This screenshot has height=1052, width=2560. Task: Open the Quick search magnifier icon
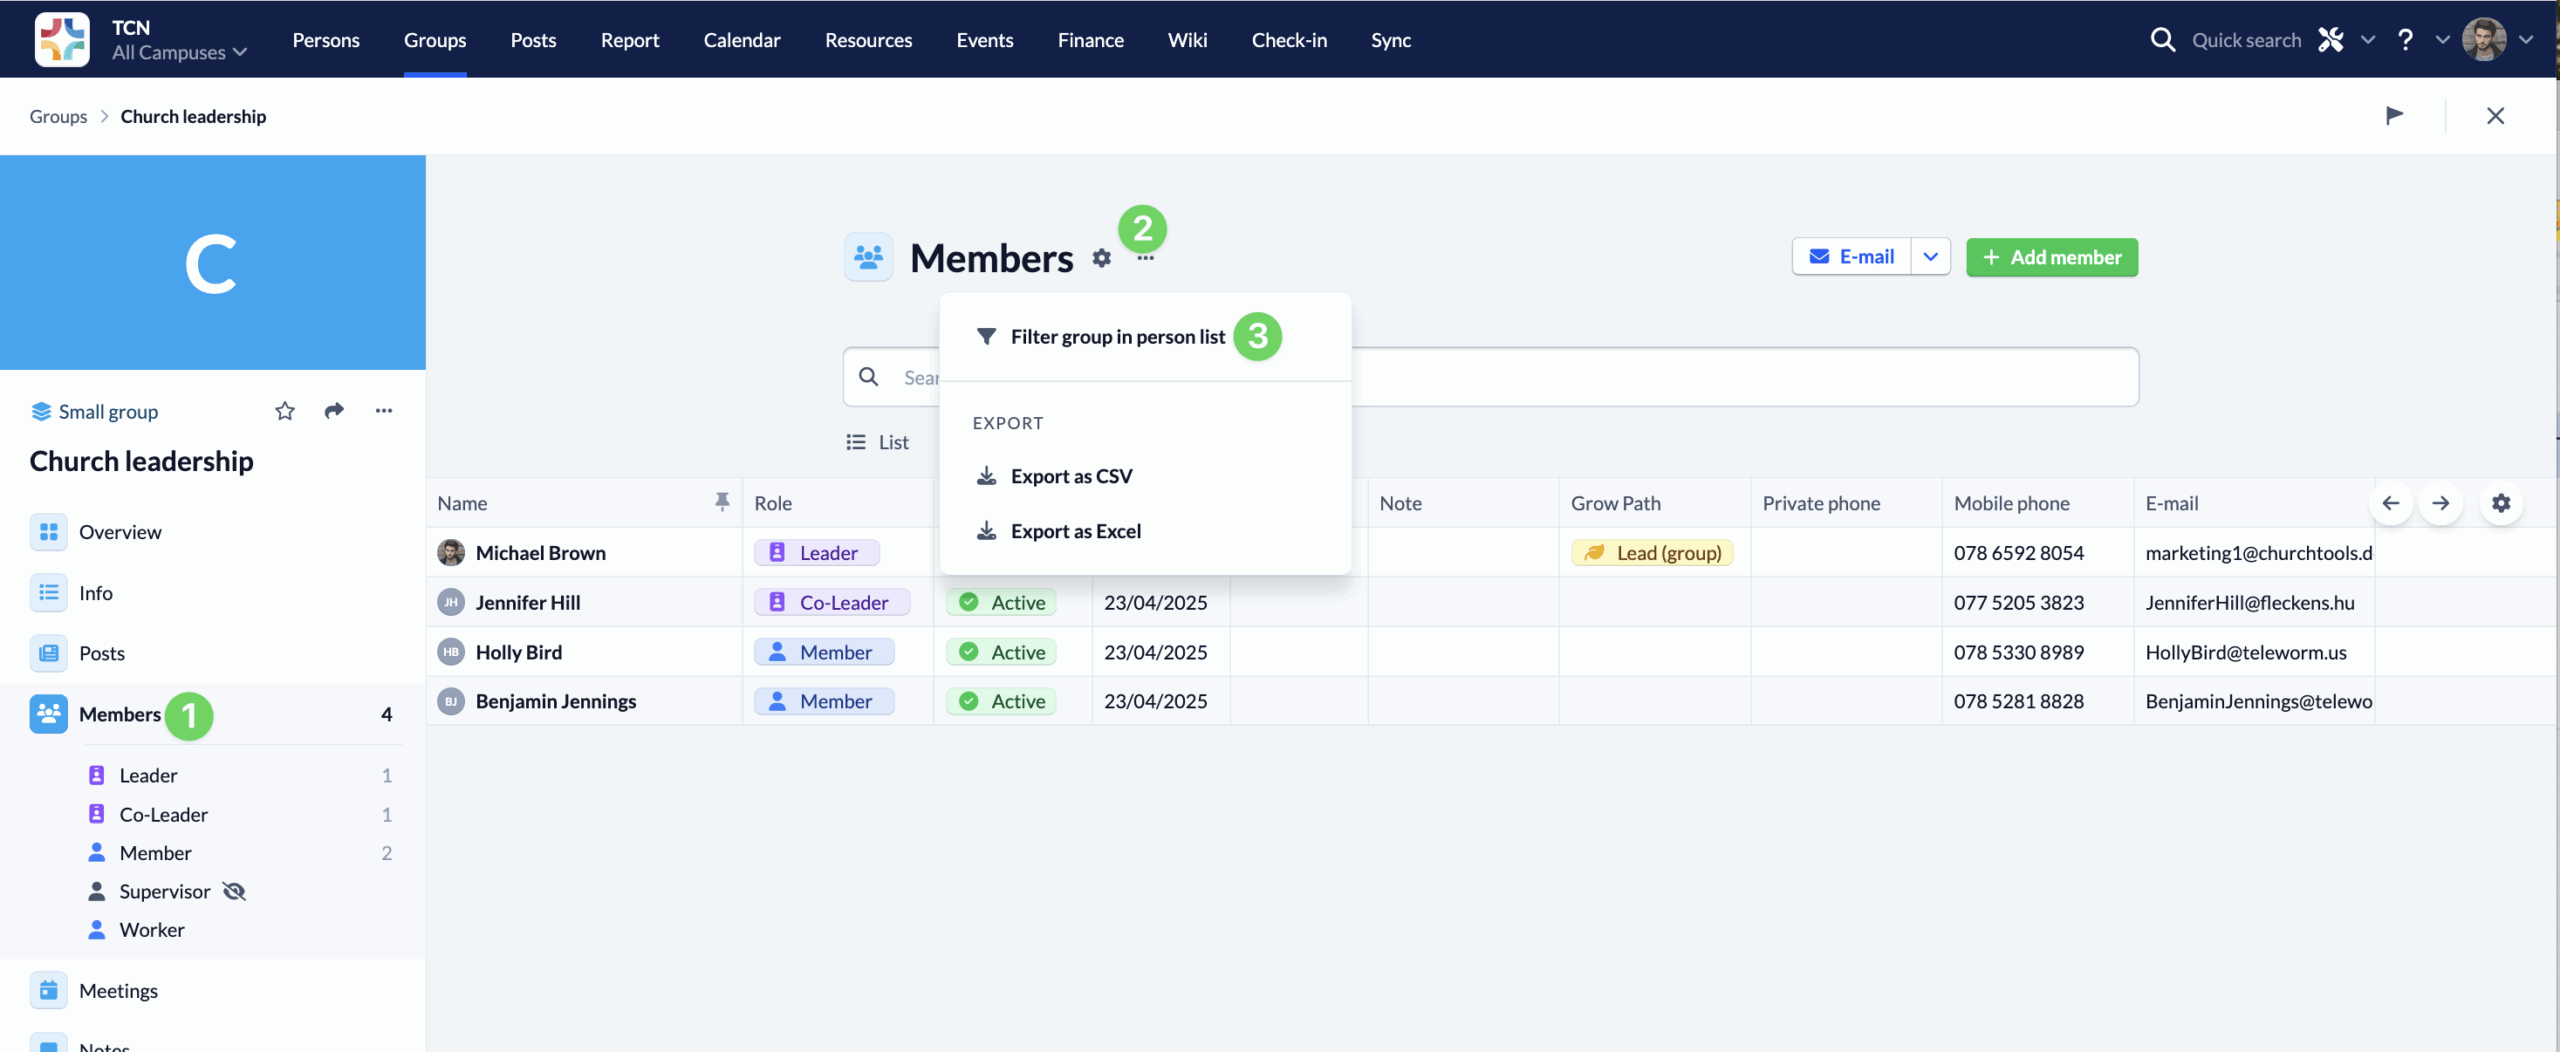coord(2162,40)
